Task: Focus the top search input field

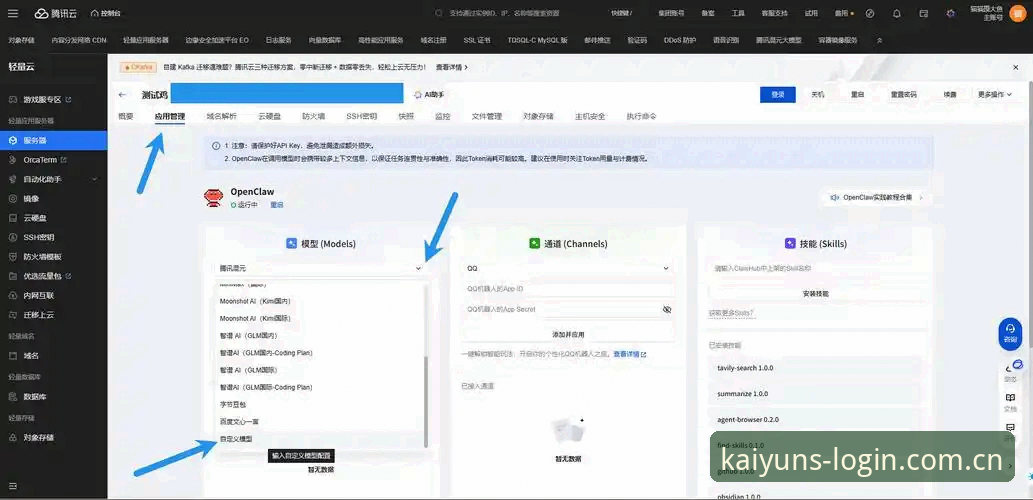Action: [504, 13]
